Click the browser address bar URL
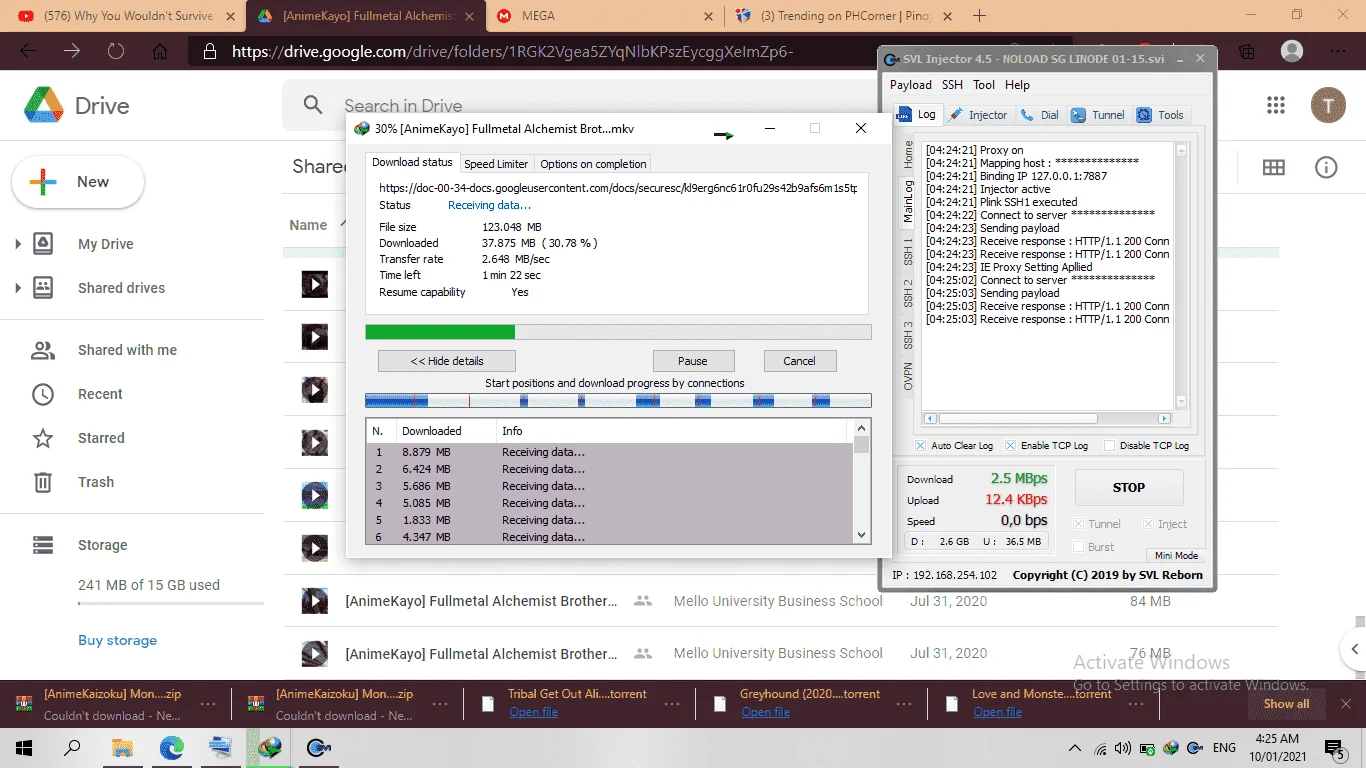This screenshot has height=768, width=1366. pos(513,51)
